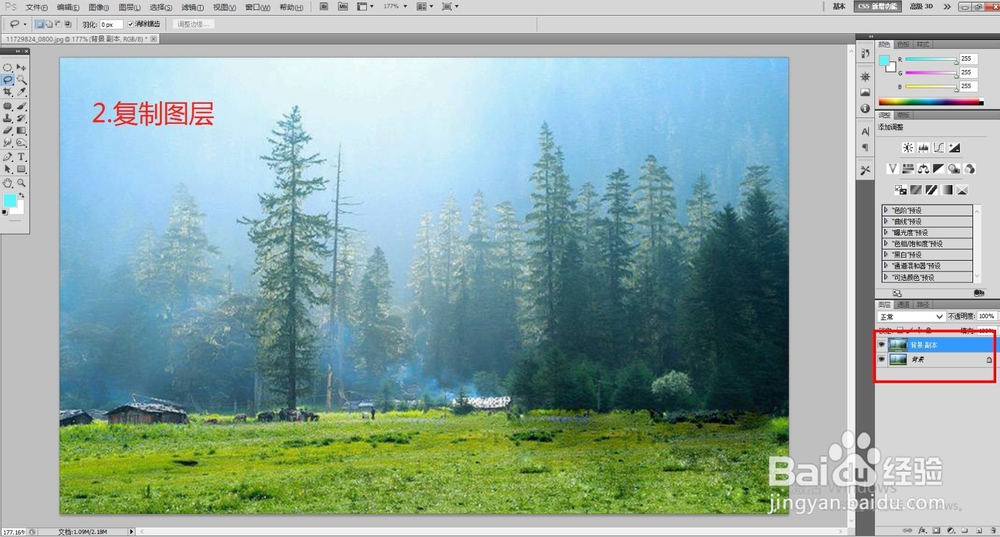
Task: Select the Quick Selection wand tool
Action: coord(22,80)
